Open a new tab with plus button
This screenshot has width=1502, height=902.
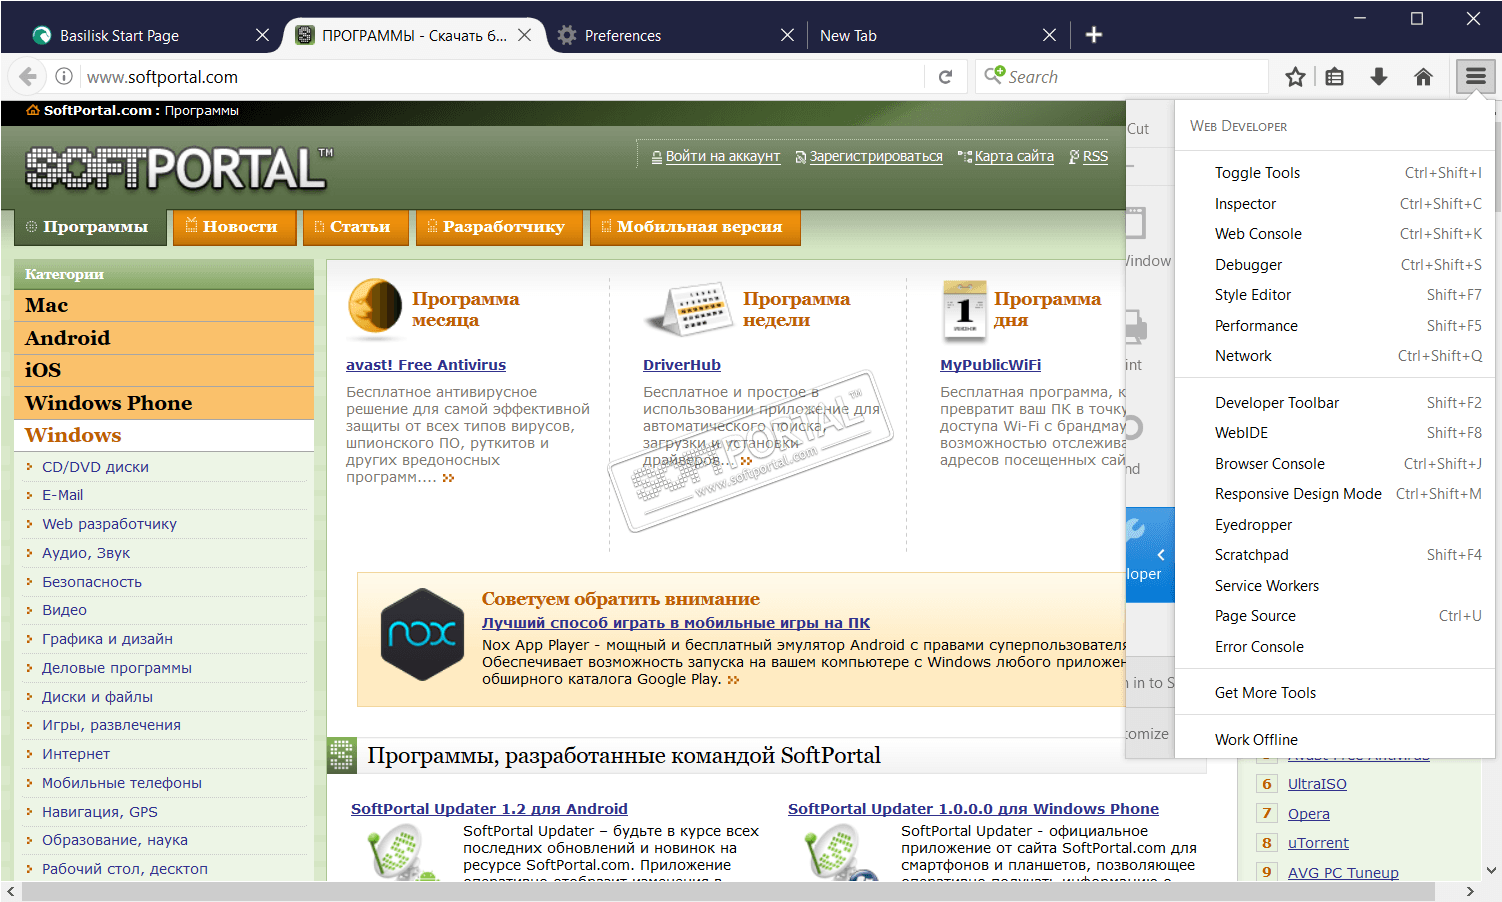[1094, 35]
